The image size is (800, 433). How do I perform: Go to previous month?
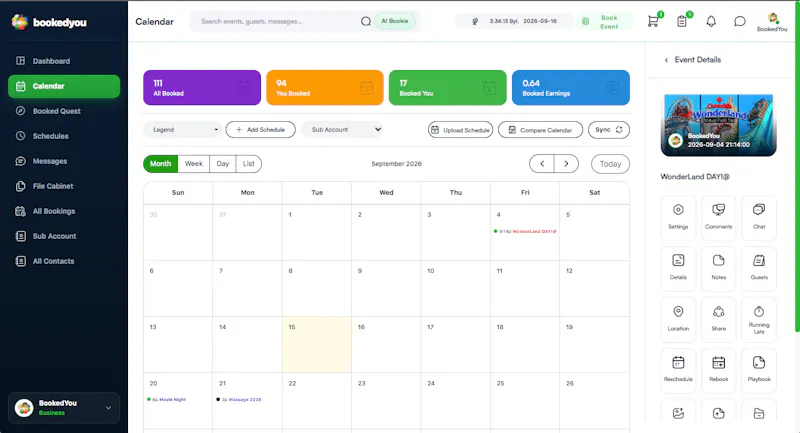(x=542, y=164)
